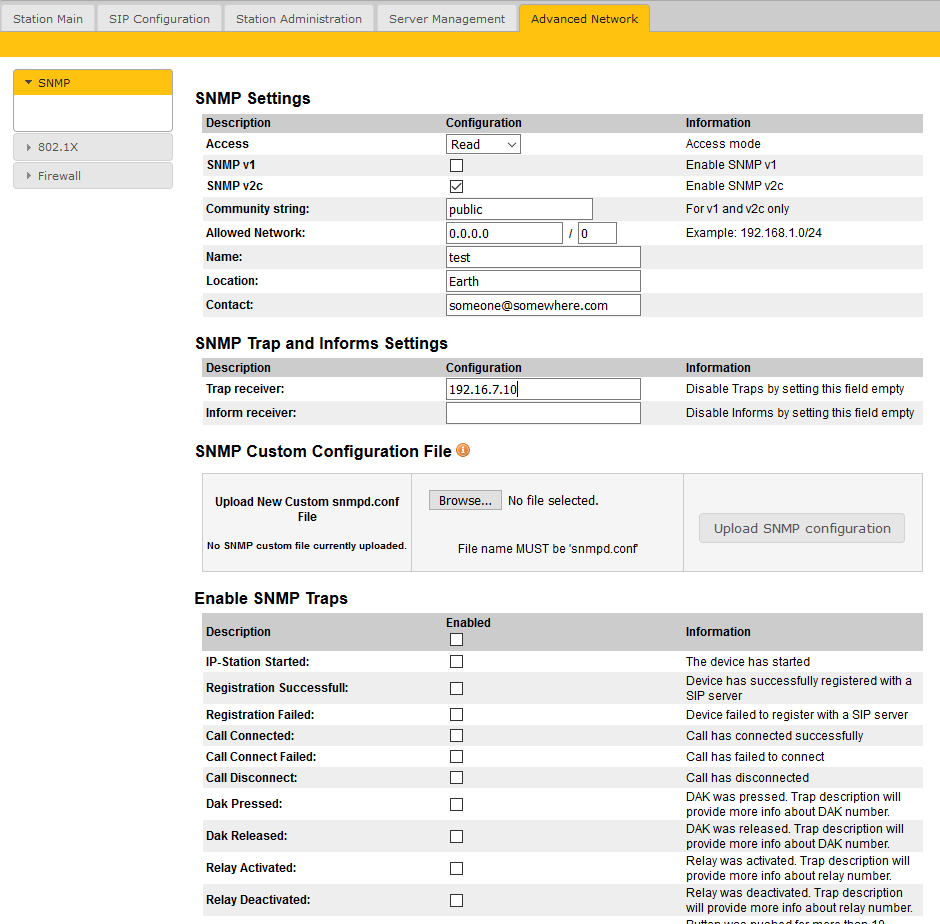This screenshot has height=924, width=940.
Task: Enable the Relay Activated trap
Action: click(x=456, y=868)
